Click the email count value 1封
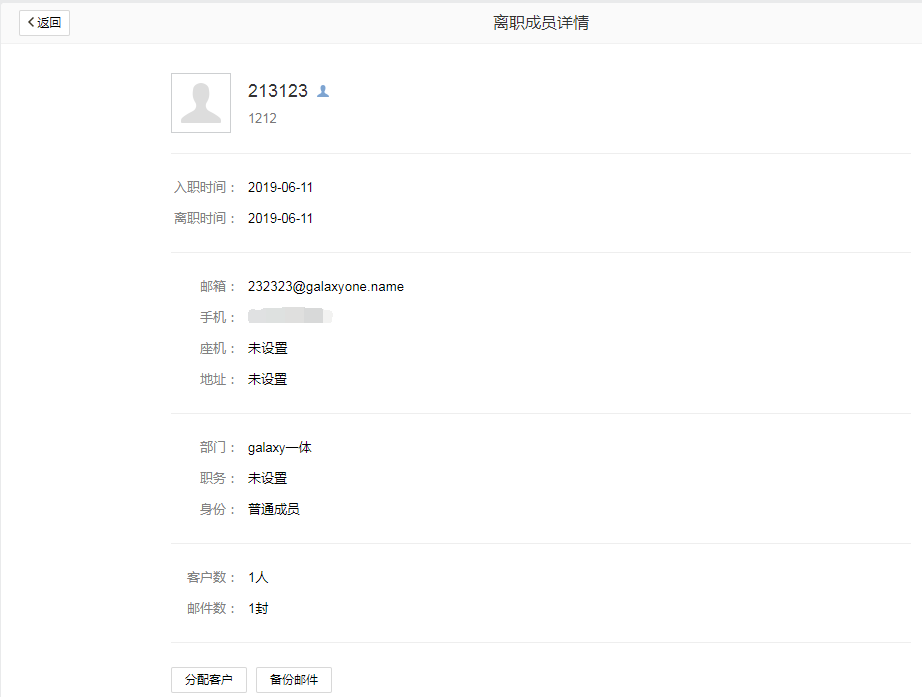 click(257, 608)
